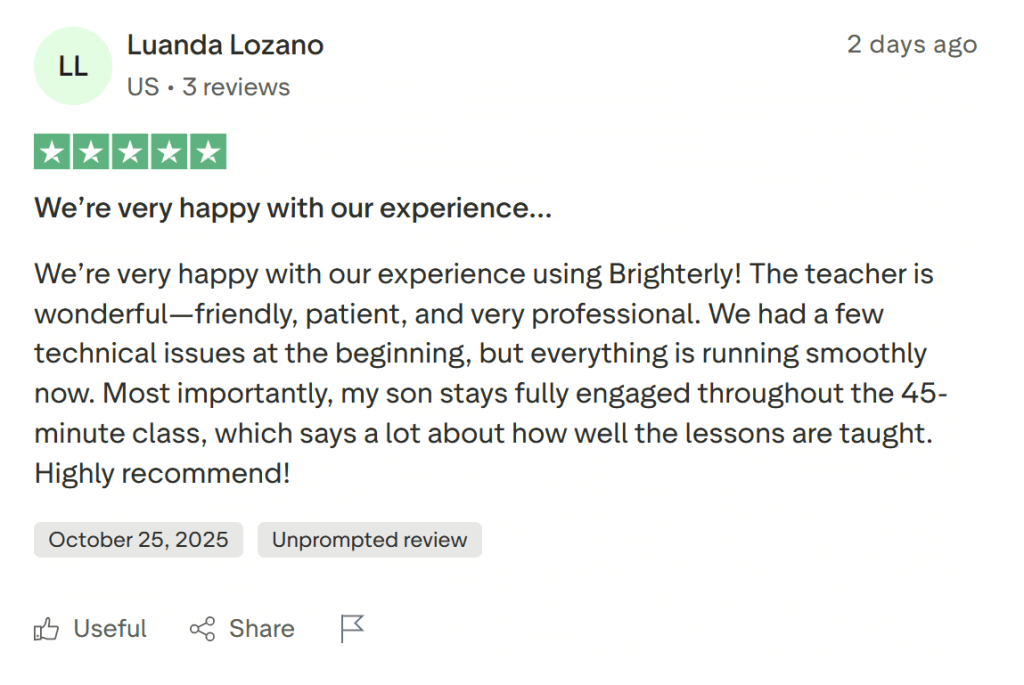The image size is (1024, 685).
Task: Click the 2 days ago timestamp
Action: pyautogui.click(x=911, y=44)
